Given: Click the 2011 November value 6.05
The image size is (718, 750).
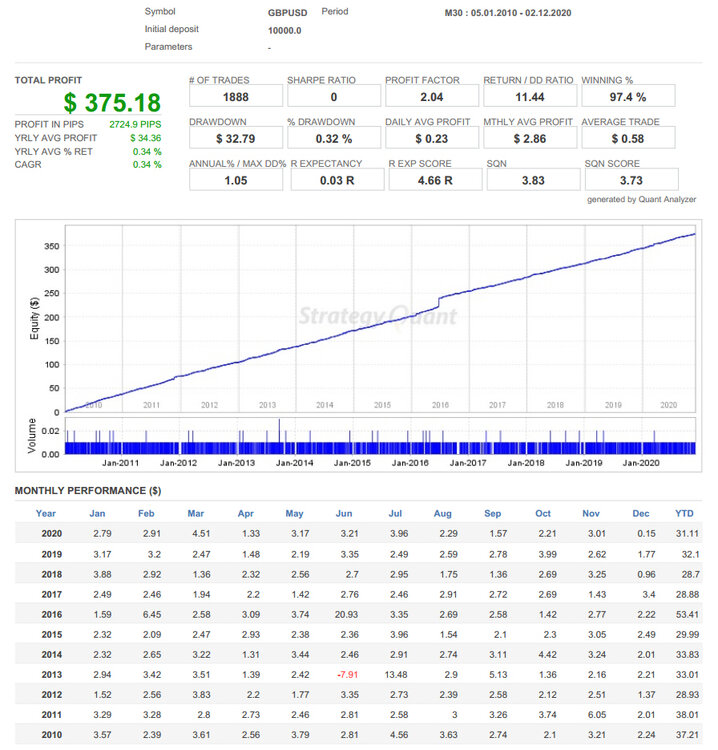Looking at the screenshot, I should click(597, 715).
